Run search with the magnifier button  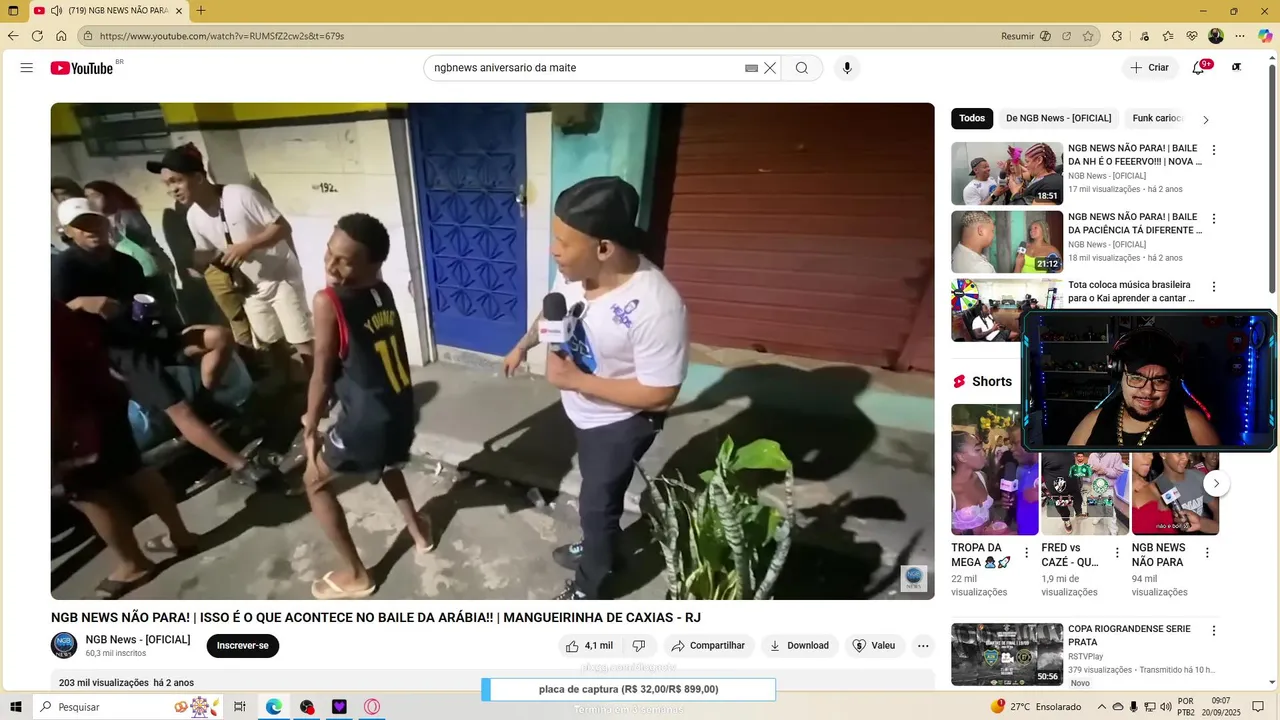(802, 68)
